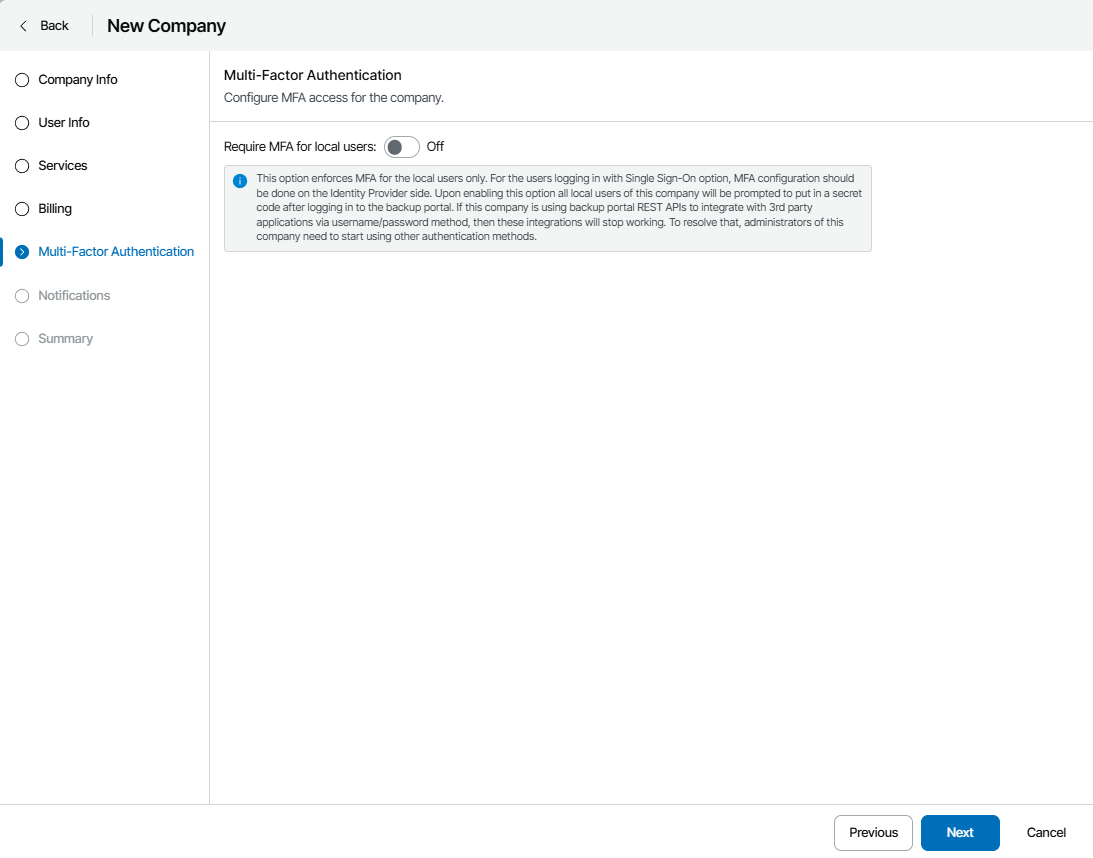Enable Require MFA for local users toggle
The height and width of the screenshot is (858, 1093).
[x=401, y=147]
